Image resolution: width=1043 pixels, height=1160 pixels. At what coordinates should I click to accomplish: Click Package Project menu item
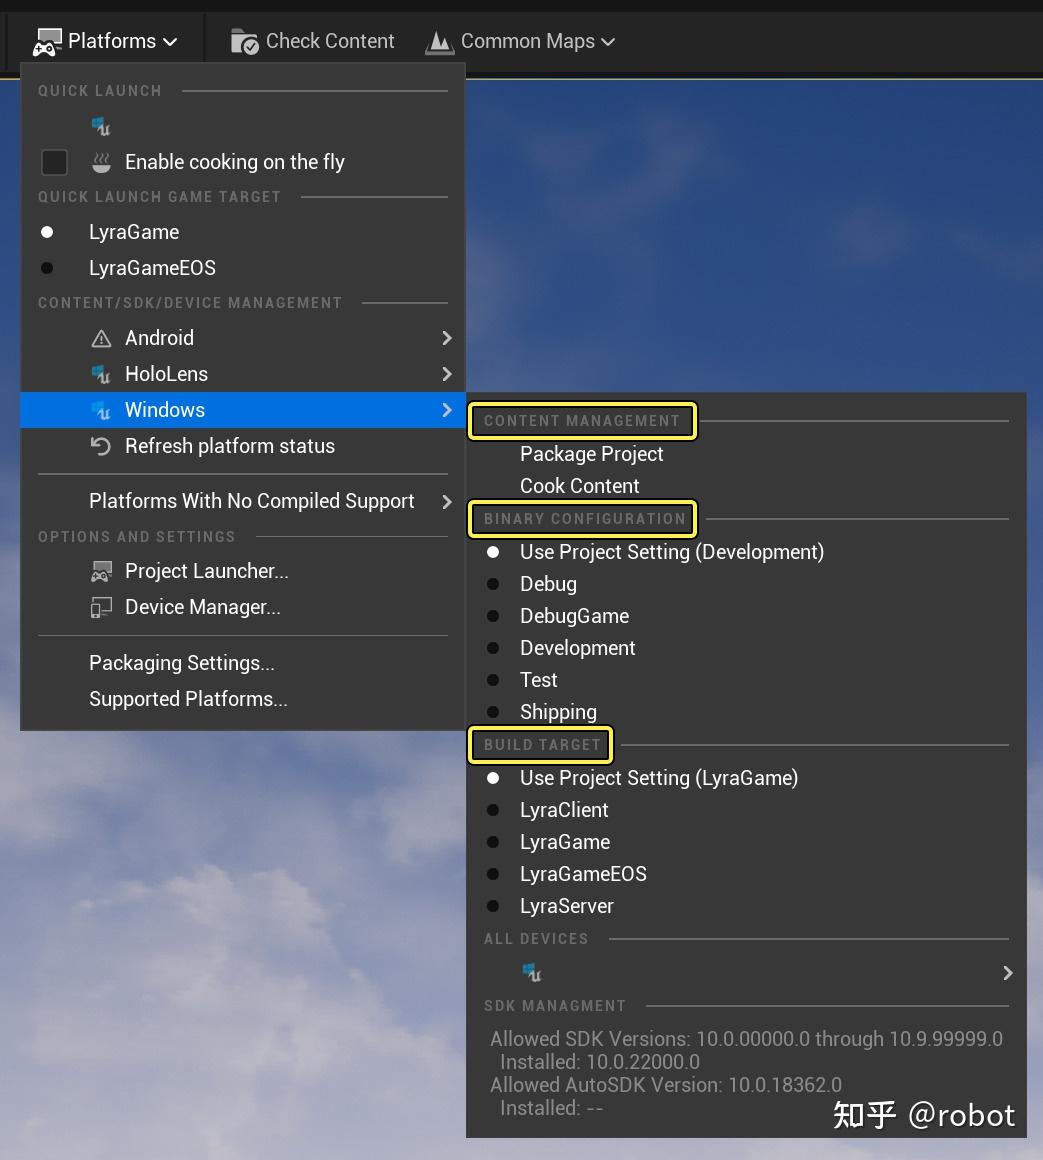(x=591, y=454)
